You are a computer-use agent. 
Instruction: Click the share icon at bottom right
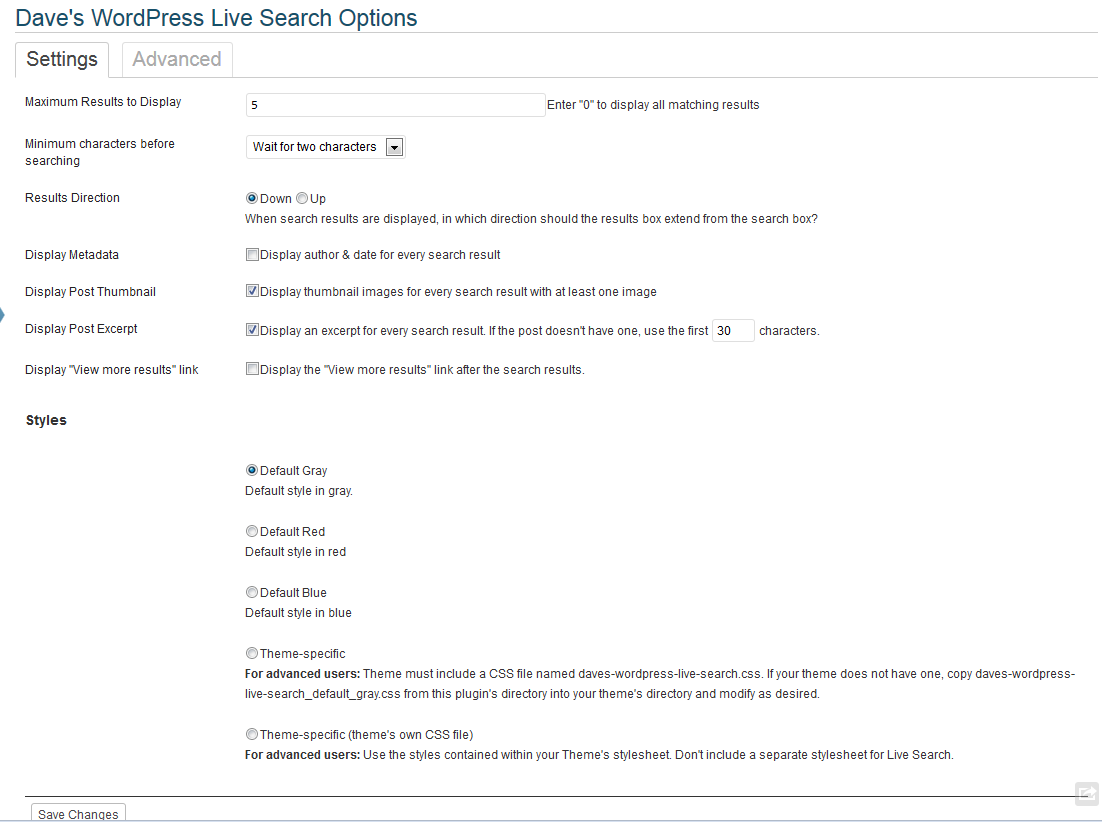pos(1087,793)
